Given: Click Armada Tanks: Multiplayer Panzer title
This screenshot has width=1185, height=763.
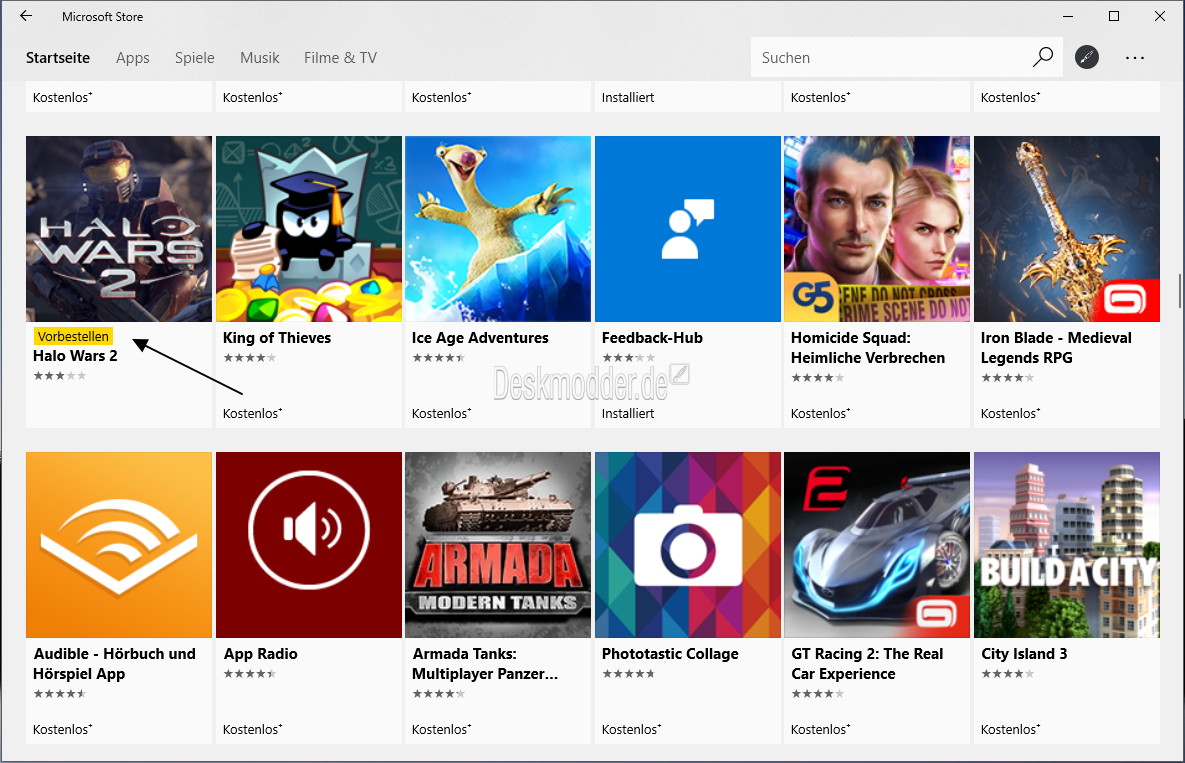Looking at the screenshot, I should click(x=484, y=663).
